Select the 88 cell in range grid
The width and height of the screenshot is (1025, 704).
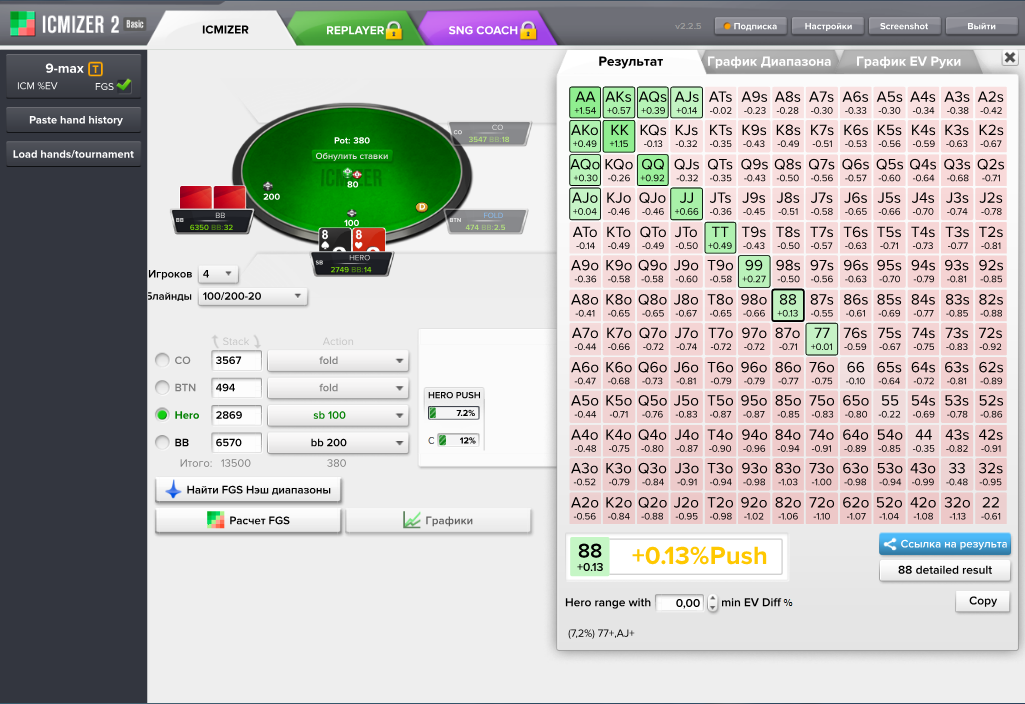pyautogui.click(x=788, y=305)
